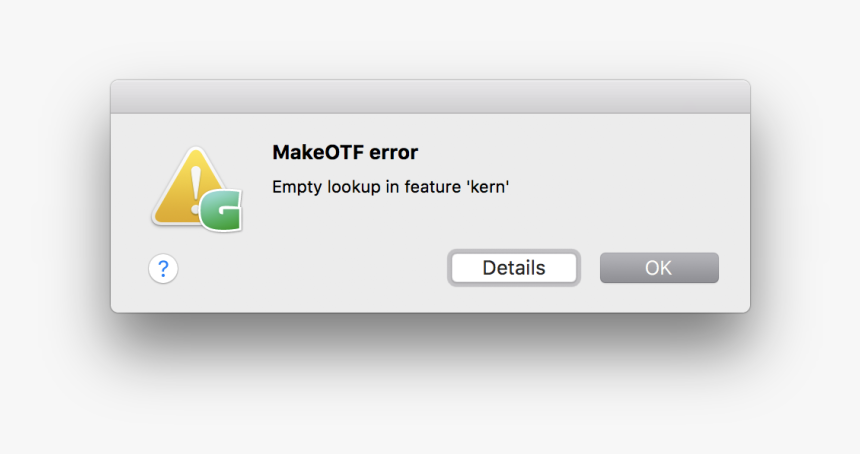Viewport: 860px width, 454px height.
Task: Click empty dialog space between help and Details
Action: [x=313, y=269]
